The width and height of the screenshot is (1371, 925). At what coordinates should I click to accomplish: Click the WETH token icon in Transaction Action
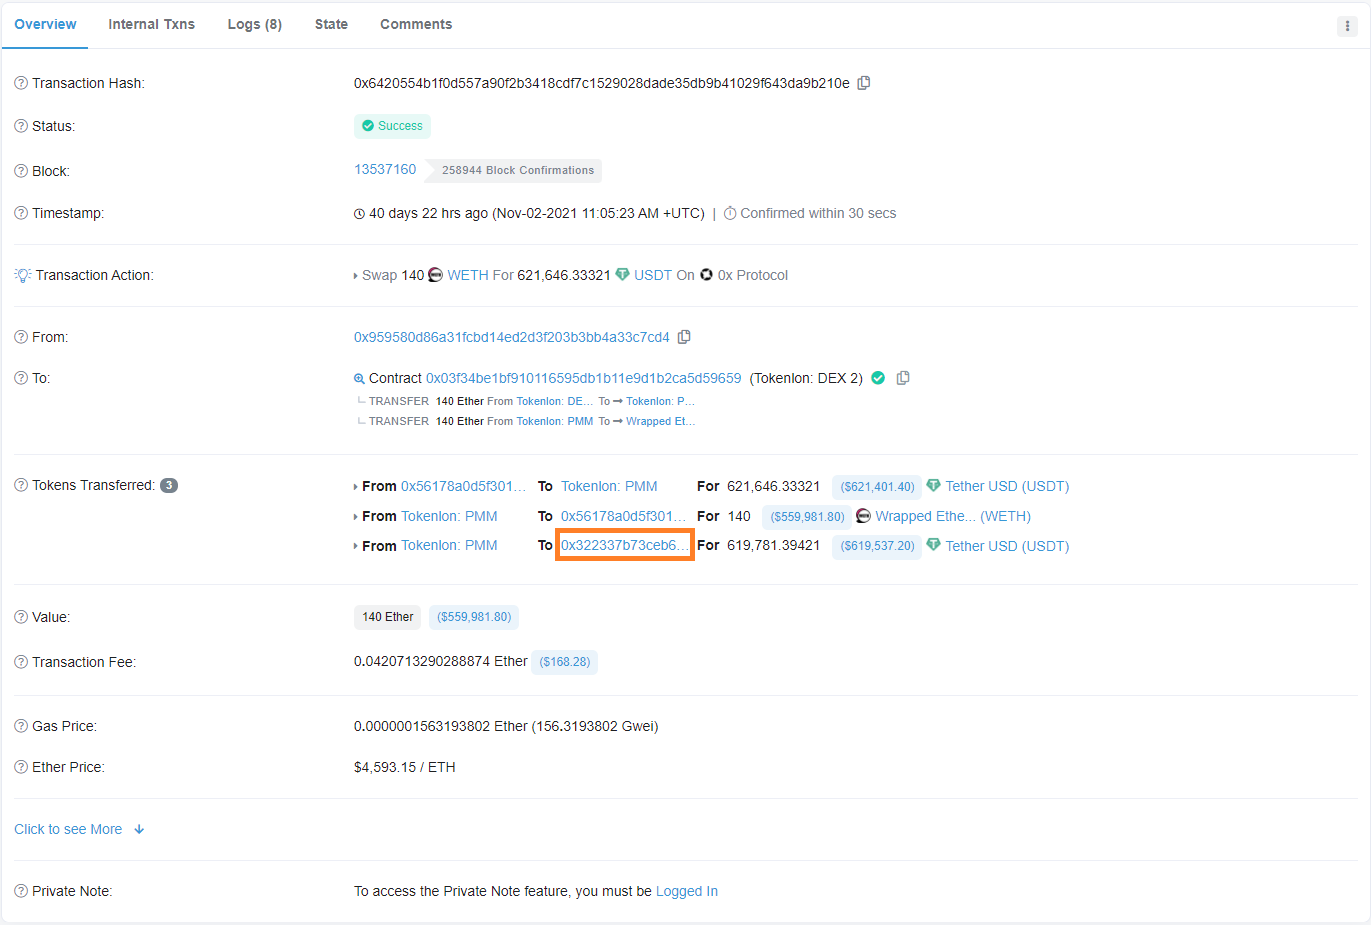[436, 275]
